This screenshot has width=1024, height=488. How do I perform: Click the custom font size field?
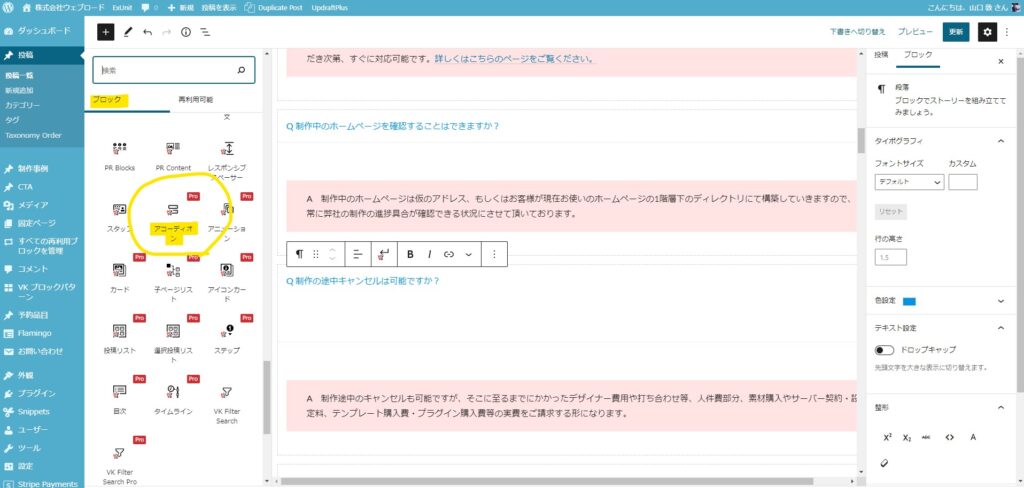tap(963, 182)
